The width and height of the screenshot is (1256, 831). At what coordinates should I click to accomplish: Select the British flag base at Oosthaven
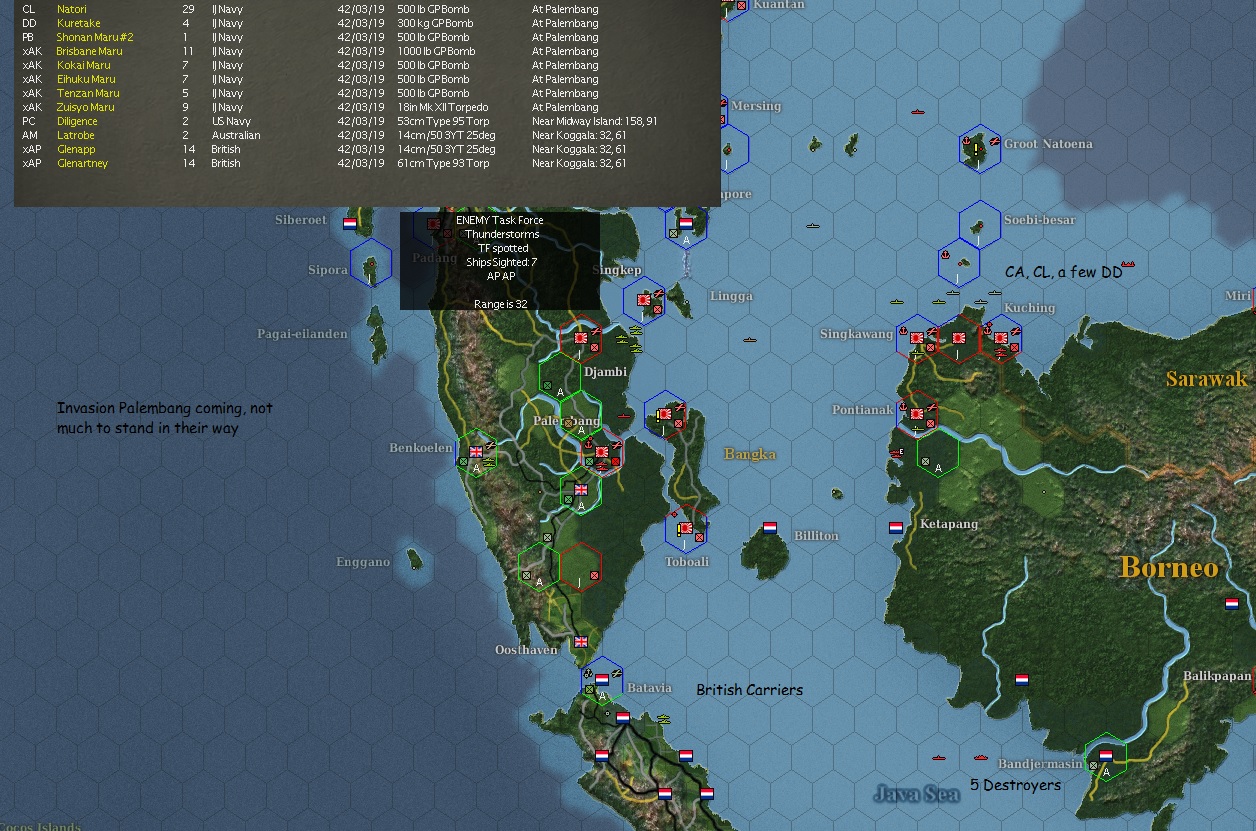pyautogui.click(x=581, y=641)
